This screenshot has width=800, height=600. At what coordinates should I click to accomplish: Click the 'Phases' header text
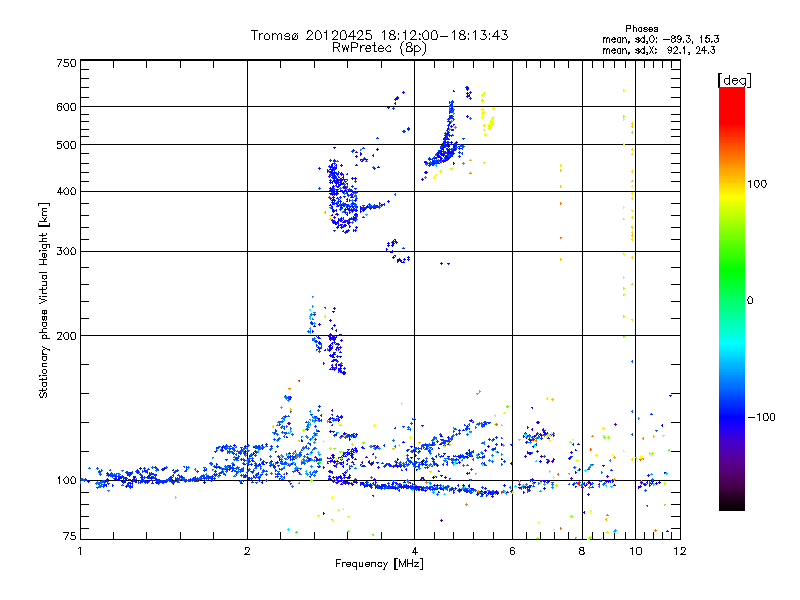(641, 29)
